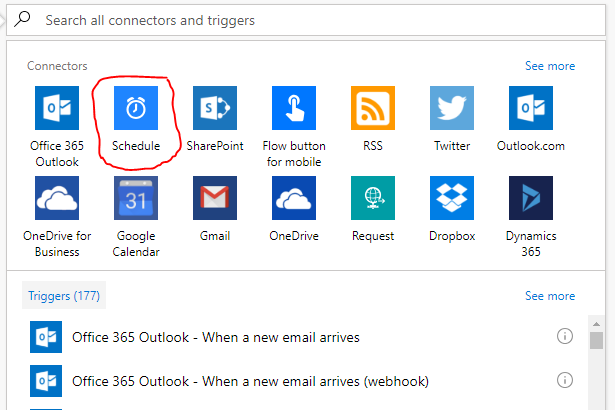This screenshot has height=410, width=615.
Task: Open the Twitter bird connector
Action: (x=452, y=108)
